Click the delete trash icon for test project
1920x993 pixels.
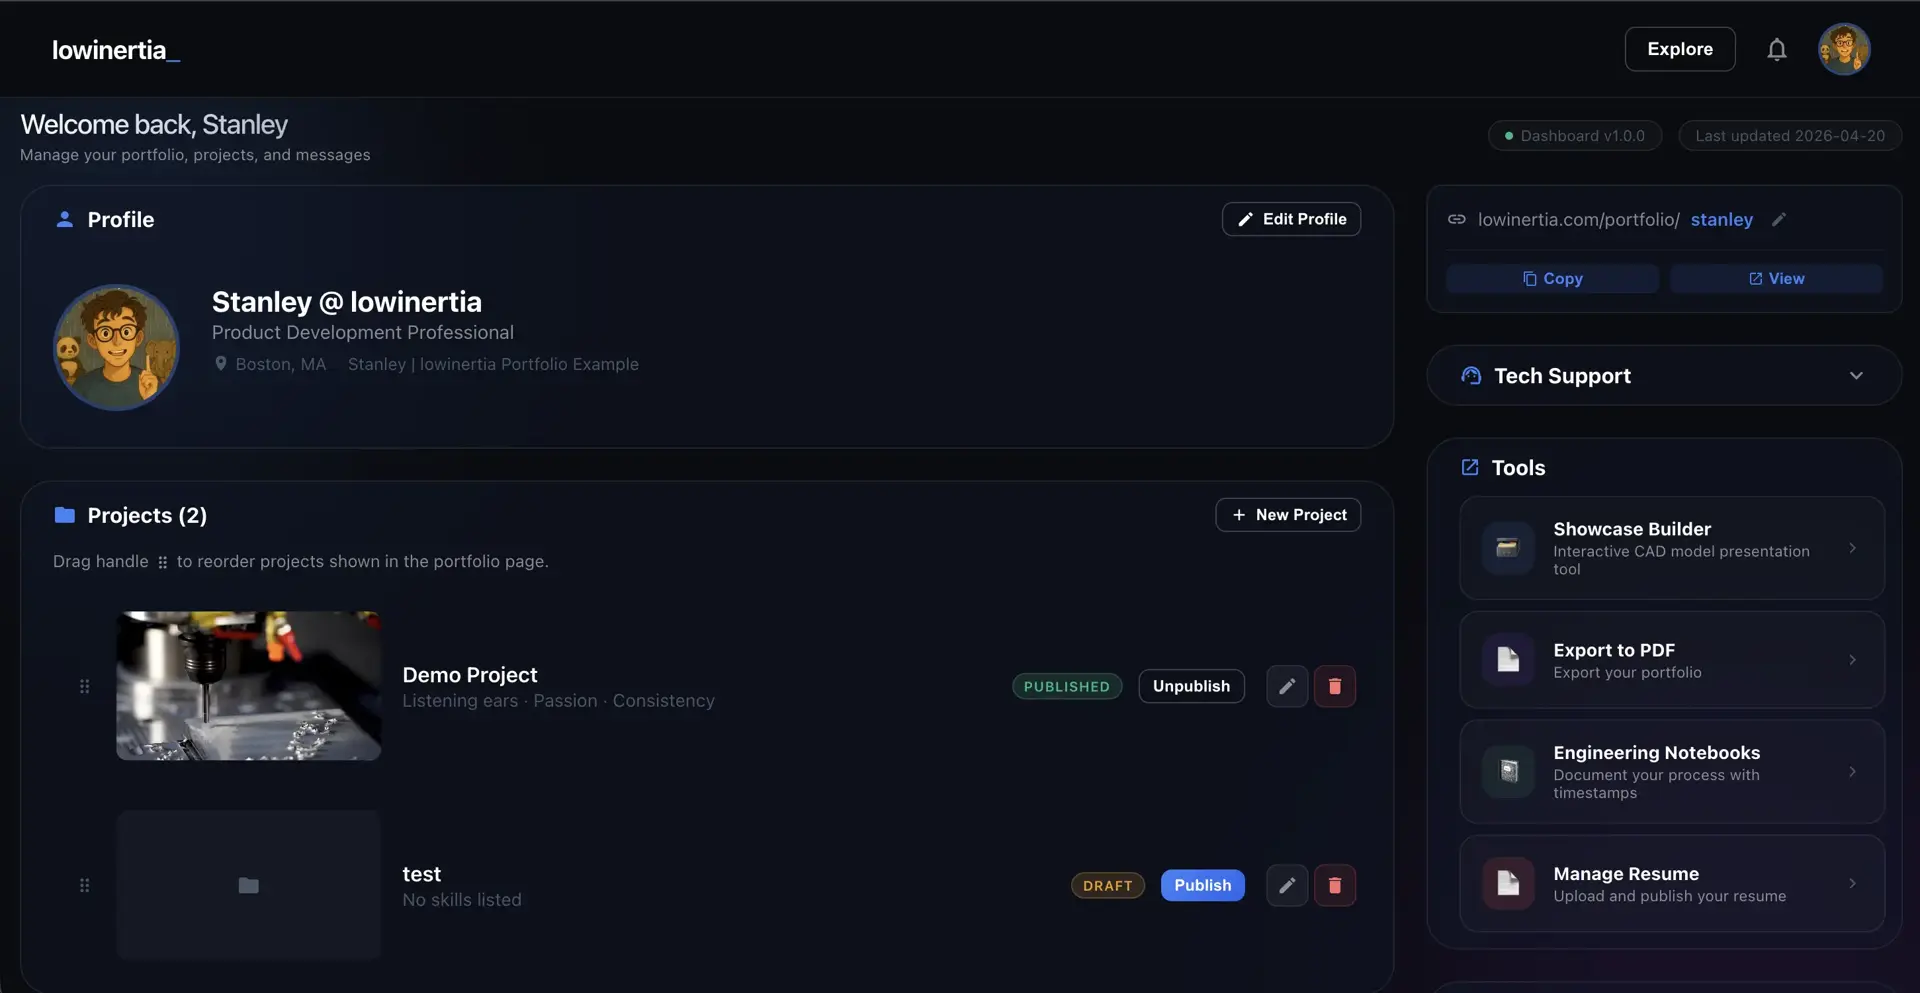click(1334, 885)
